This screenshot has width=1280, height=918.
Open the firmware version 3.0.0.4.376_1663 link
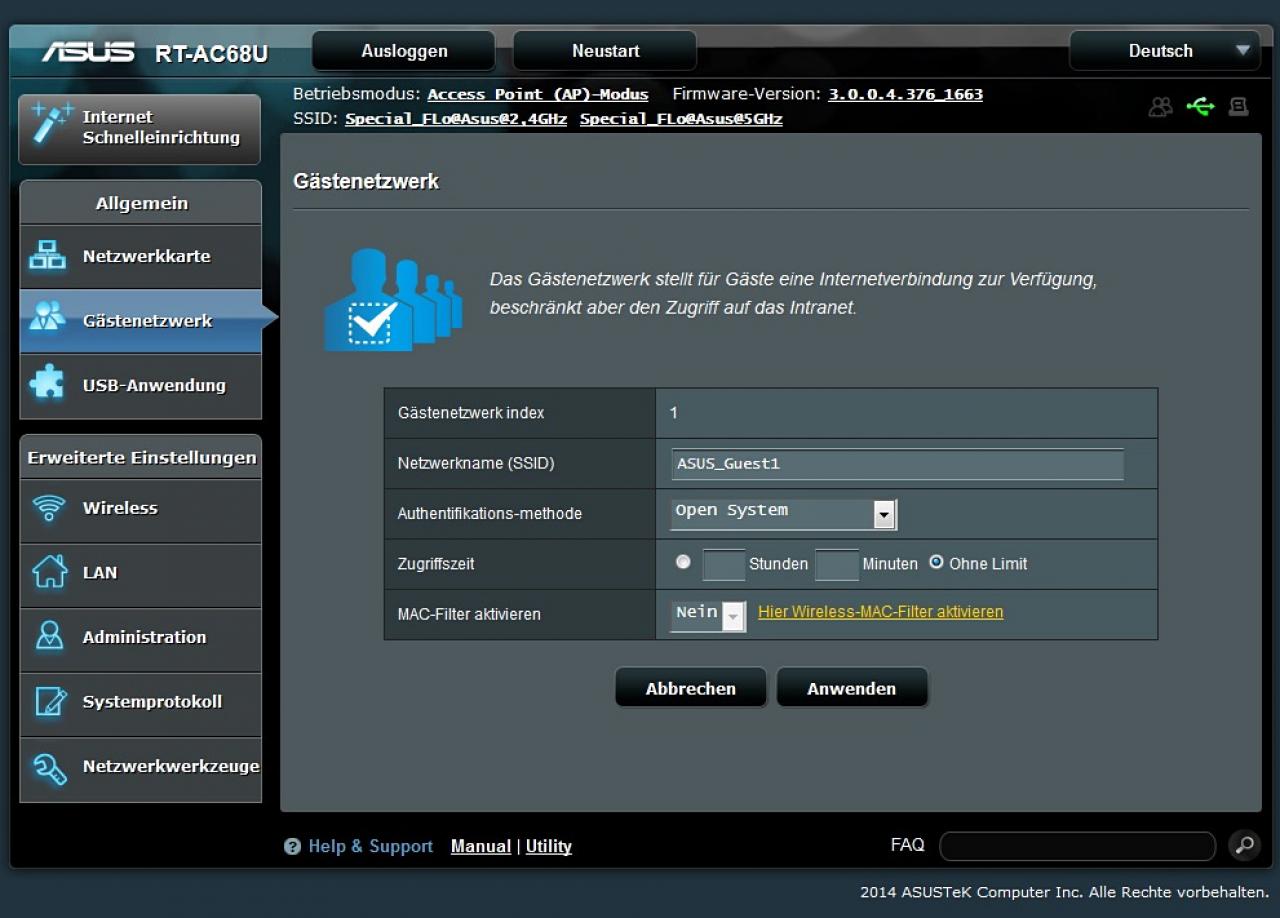906,94
